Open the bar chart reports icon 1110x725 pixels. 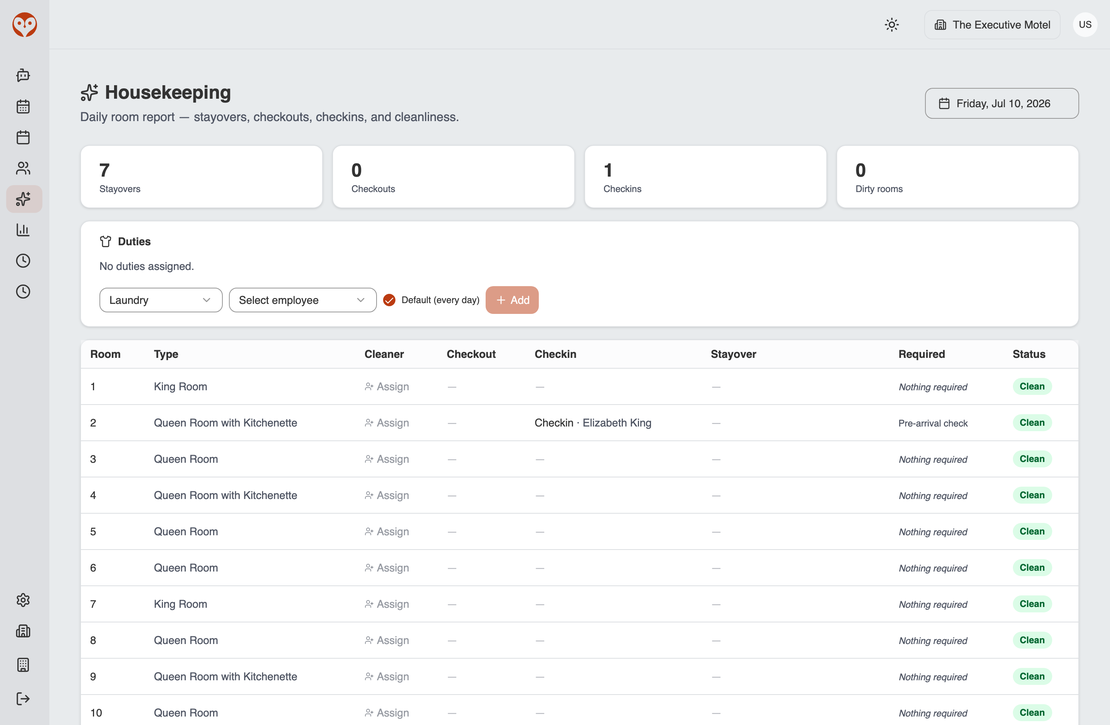coord(23,229)
